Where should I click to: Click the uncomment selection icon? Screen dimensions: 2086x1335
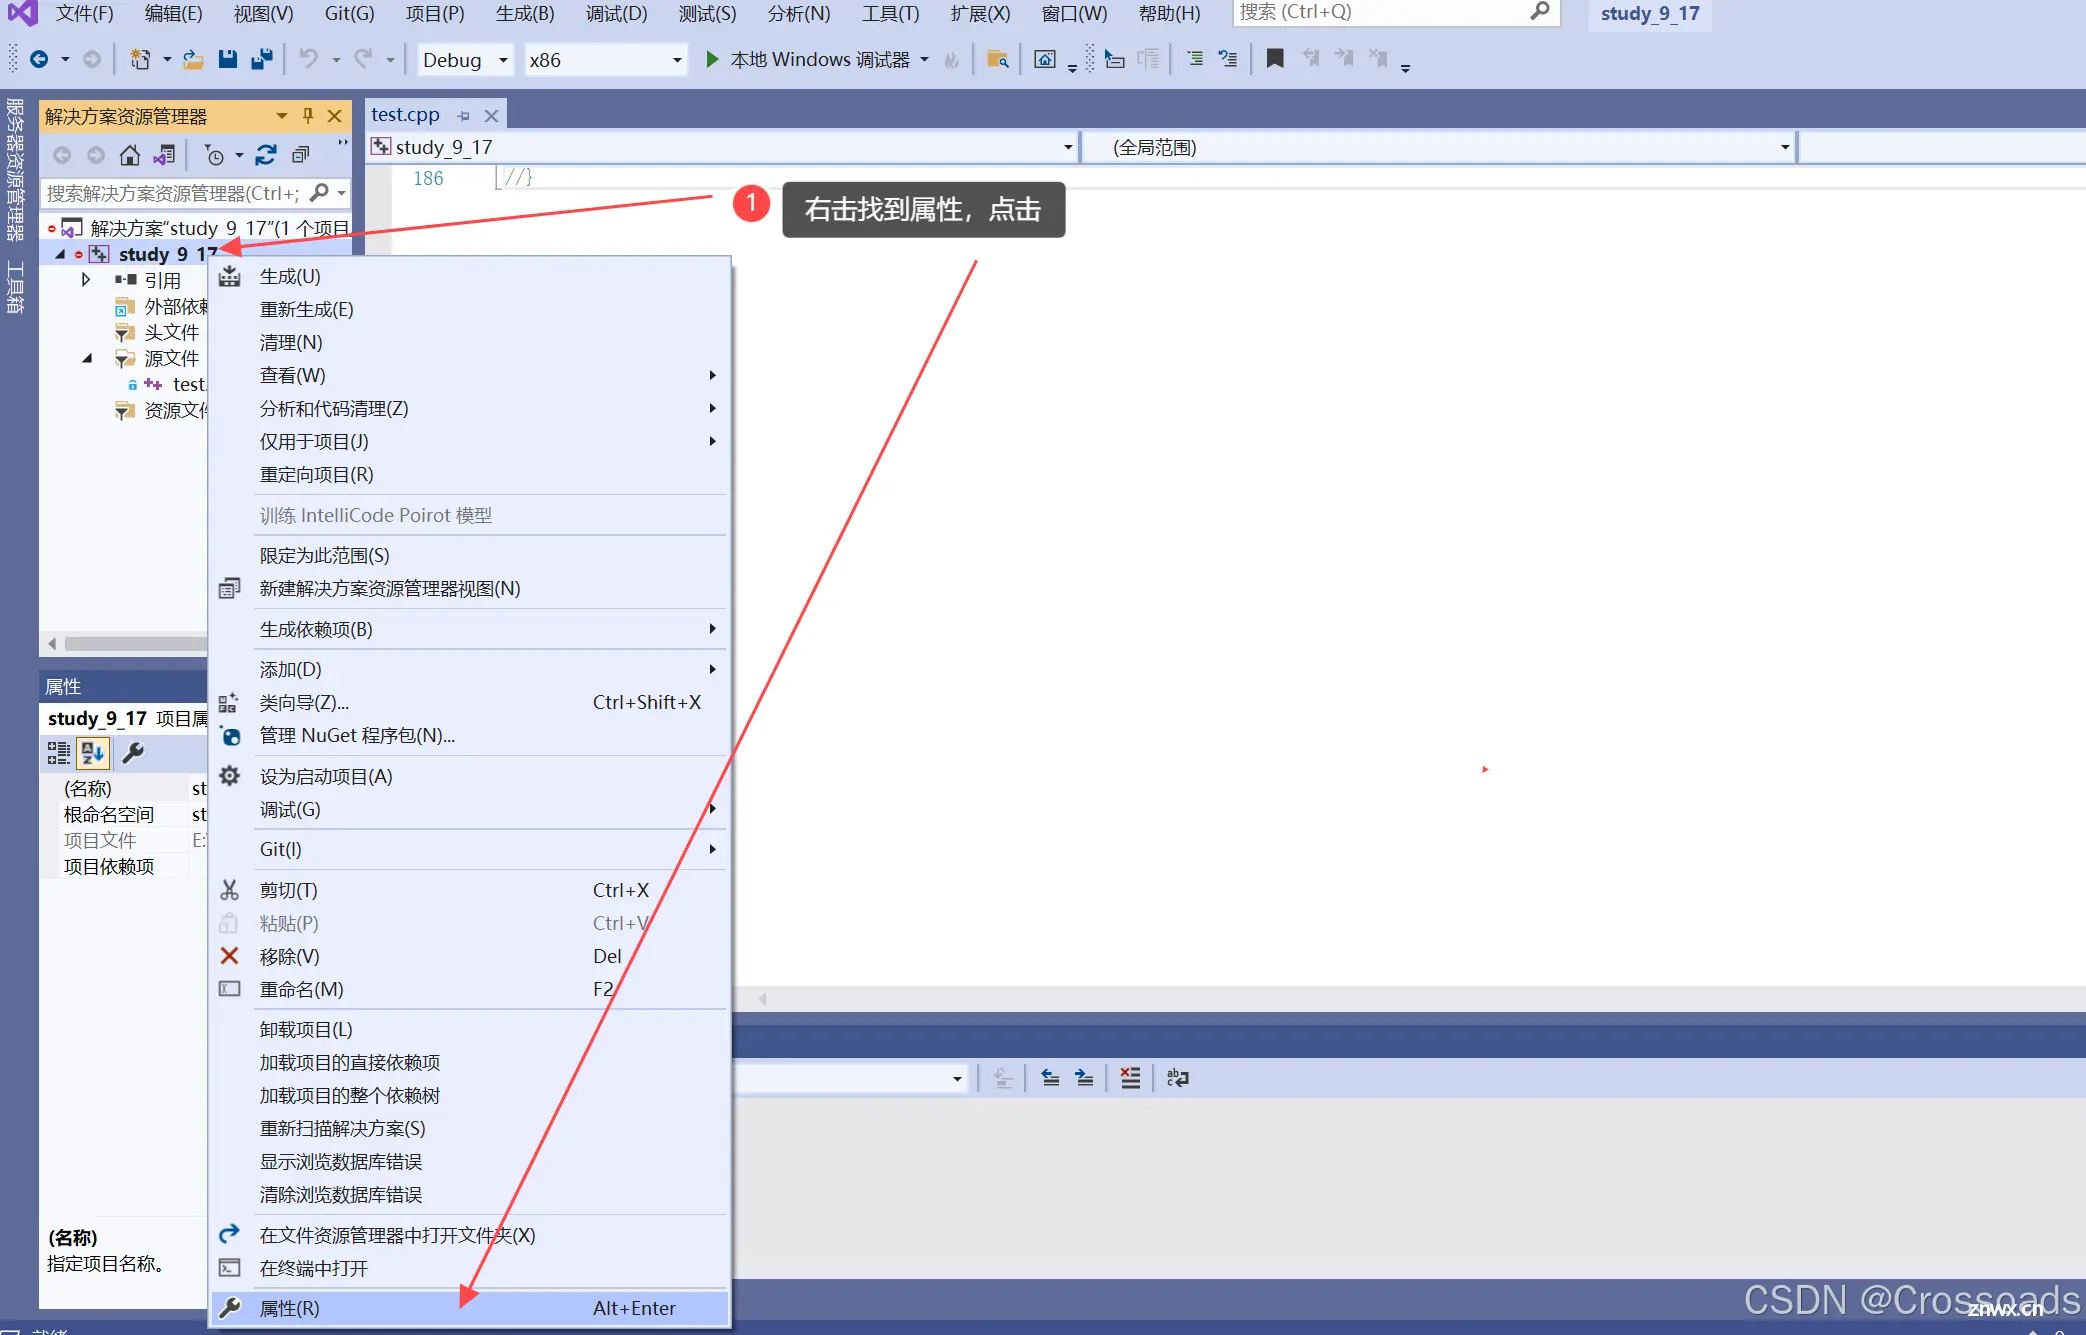[x=1228, y=59]
